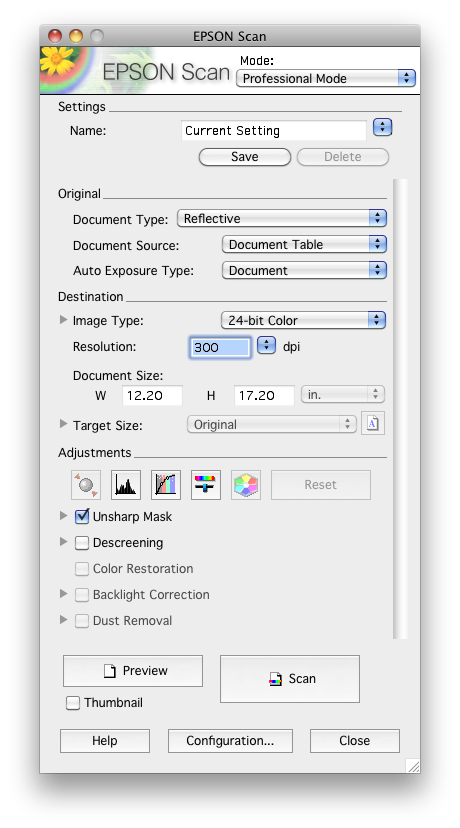Click the document width field 12.20
This screenshot has height=828, width=460.
(152, 395)
